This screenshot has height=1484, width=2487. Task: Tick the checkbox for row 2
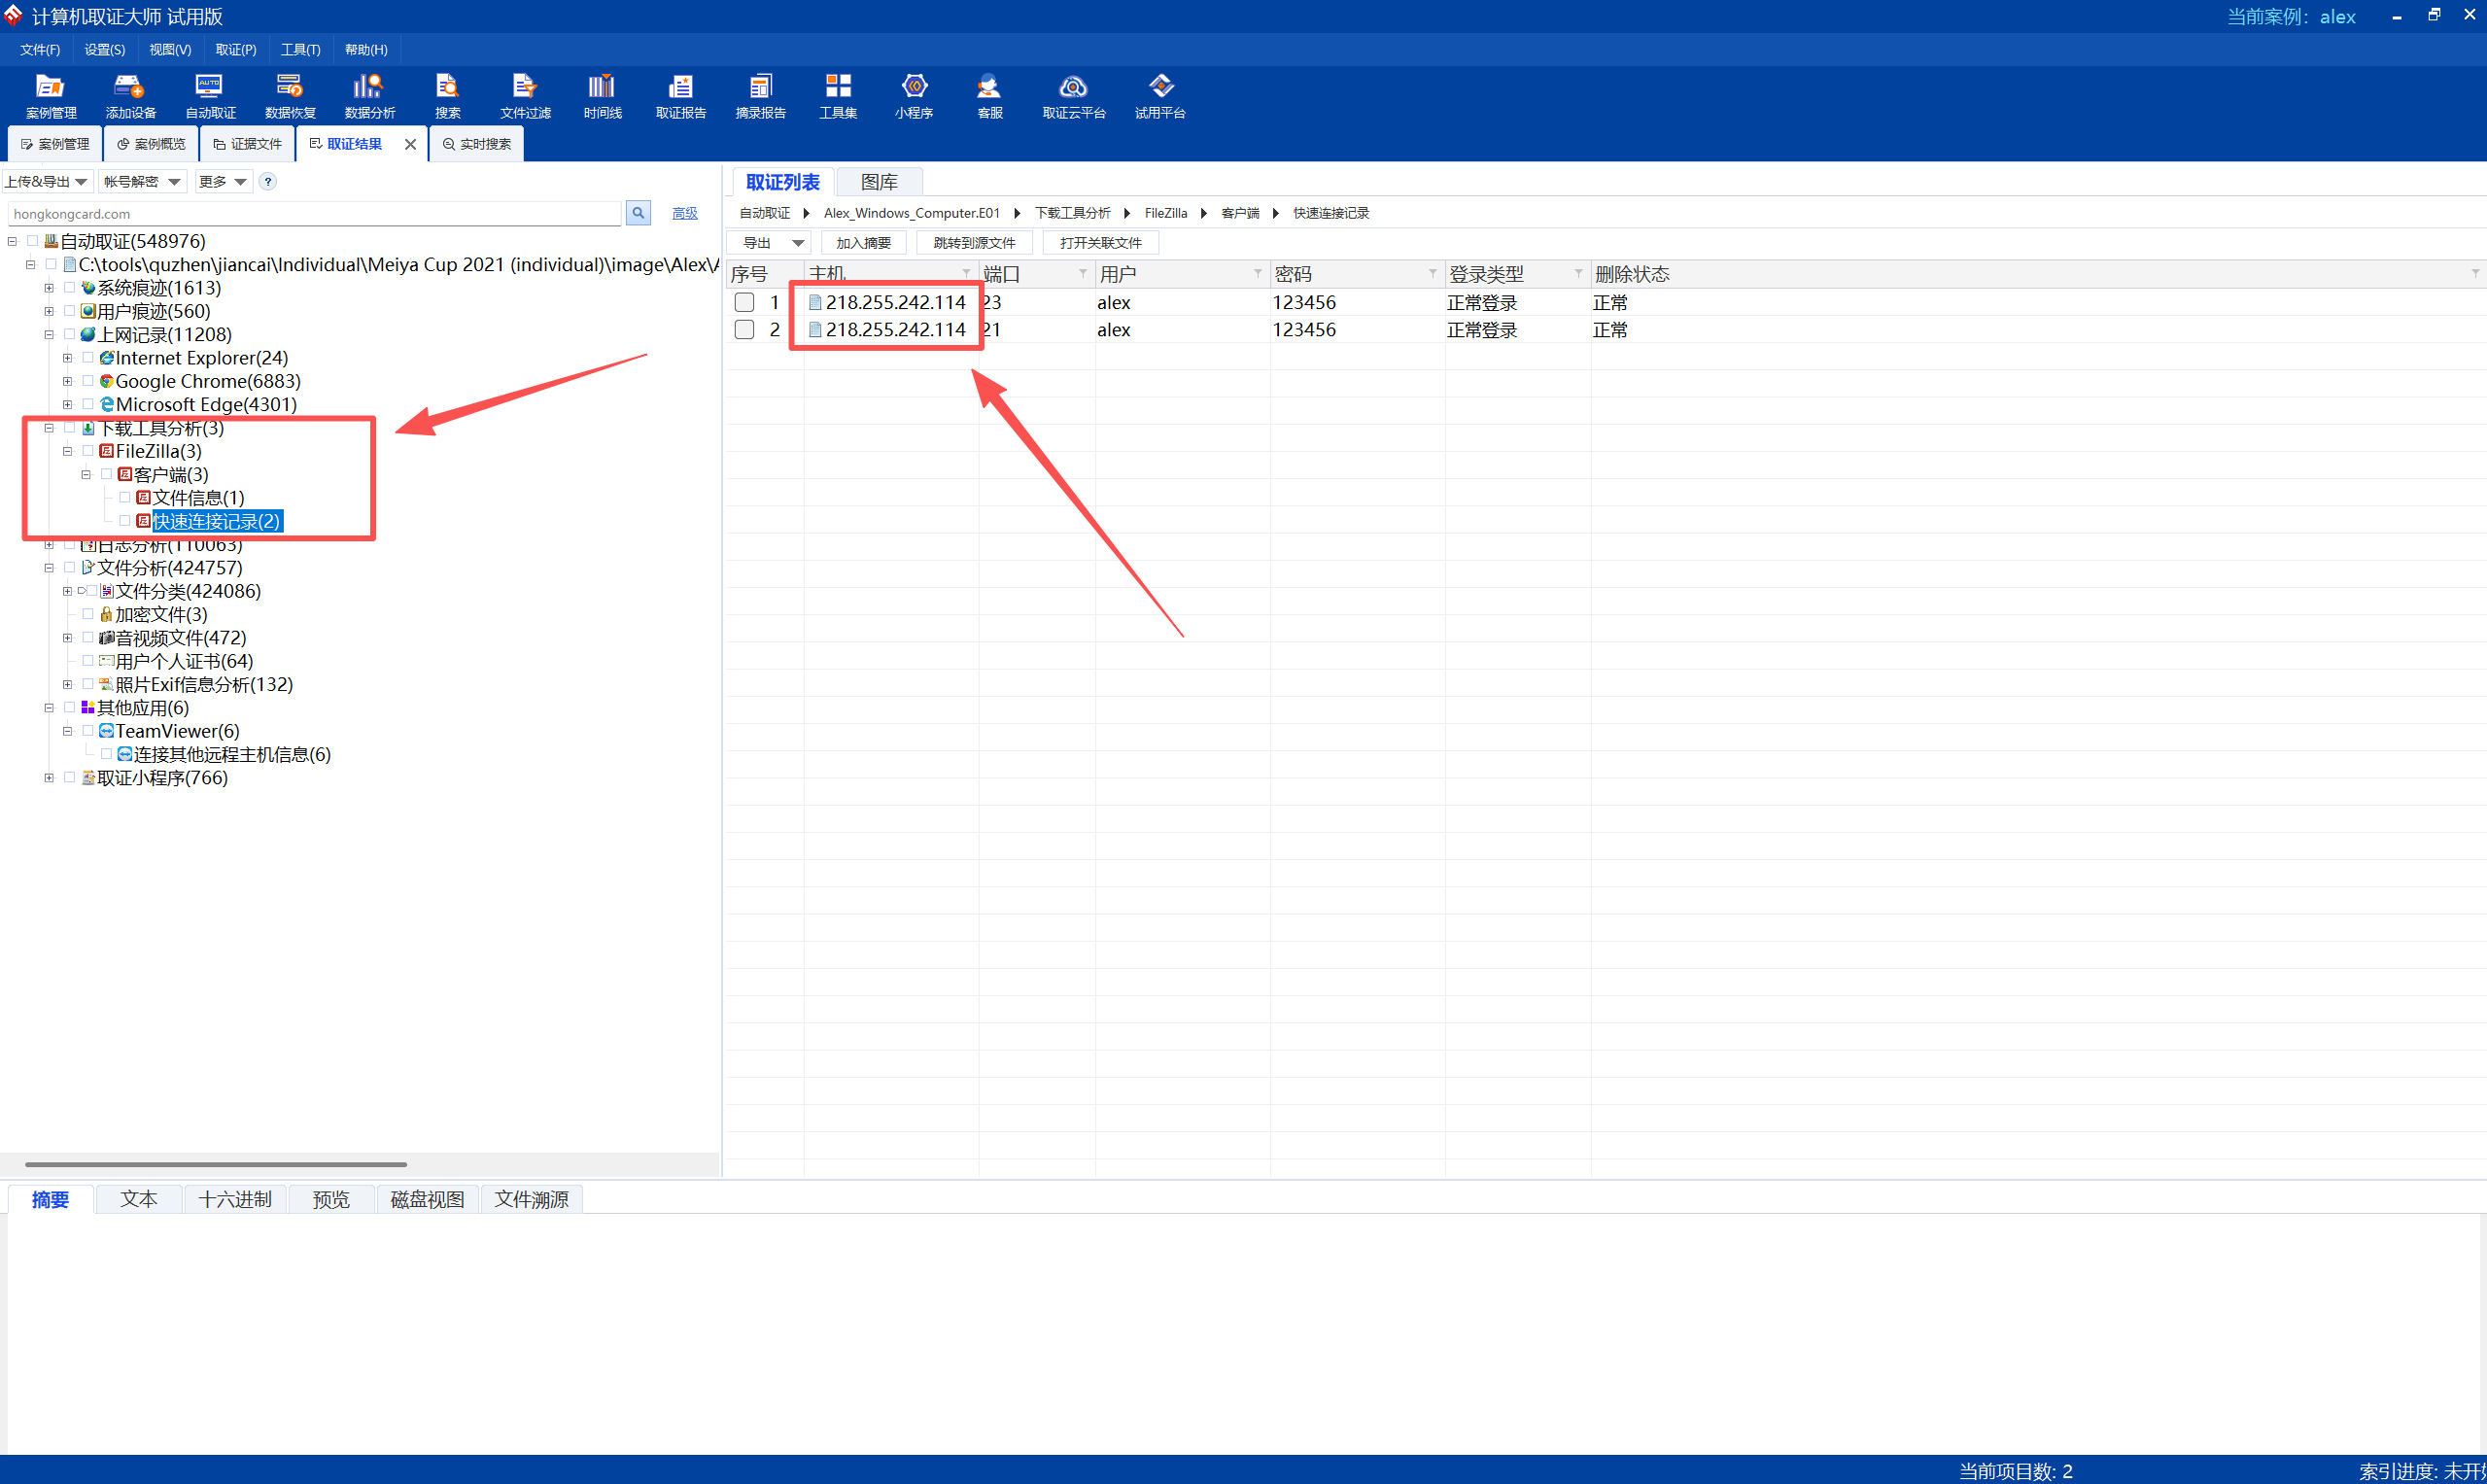point(744,330)
